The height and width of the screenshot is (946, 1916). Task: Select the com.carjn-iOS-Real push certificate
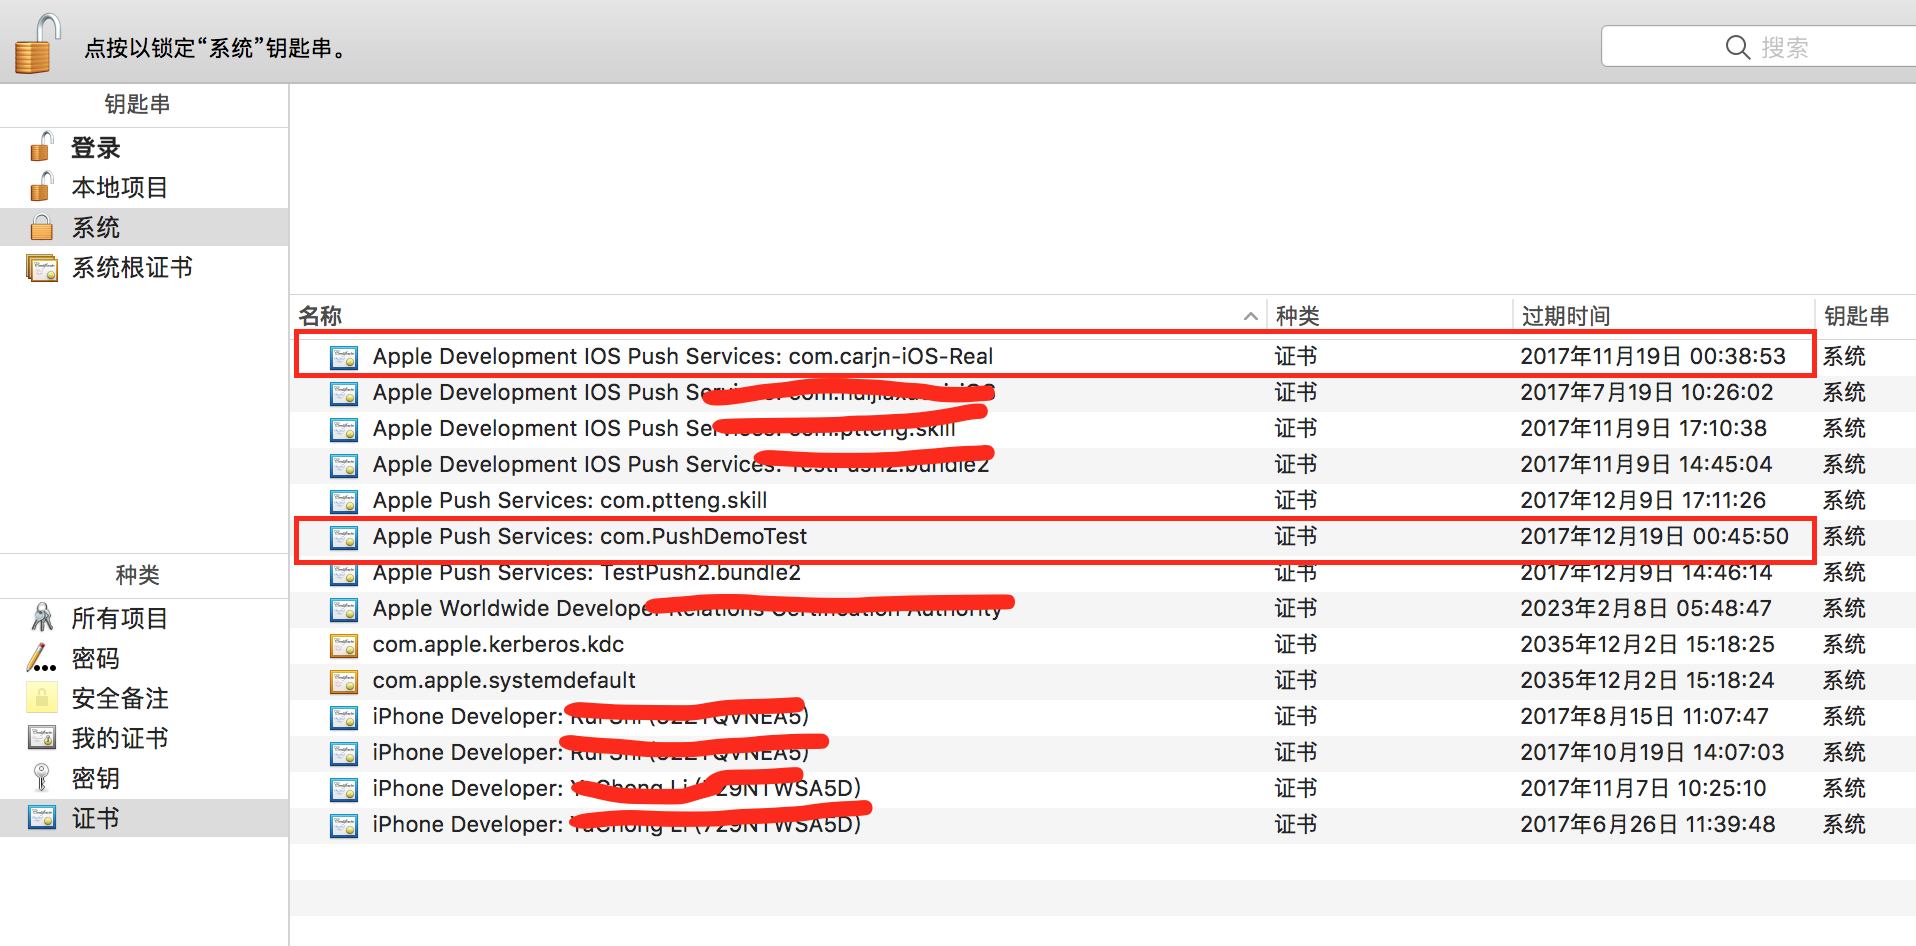tap(682, 356)
